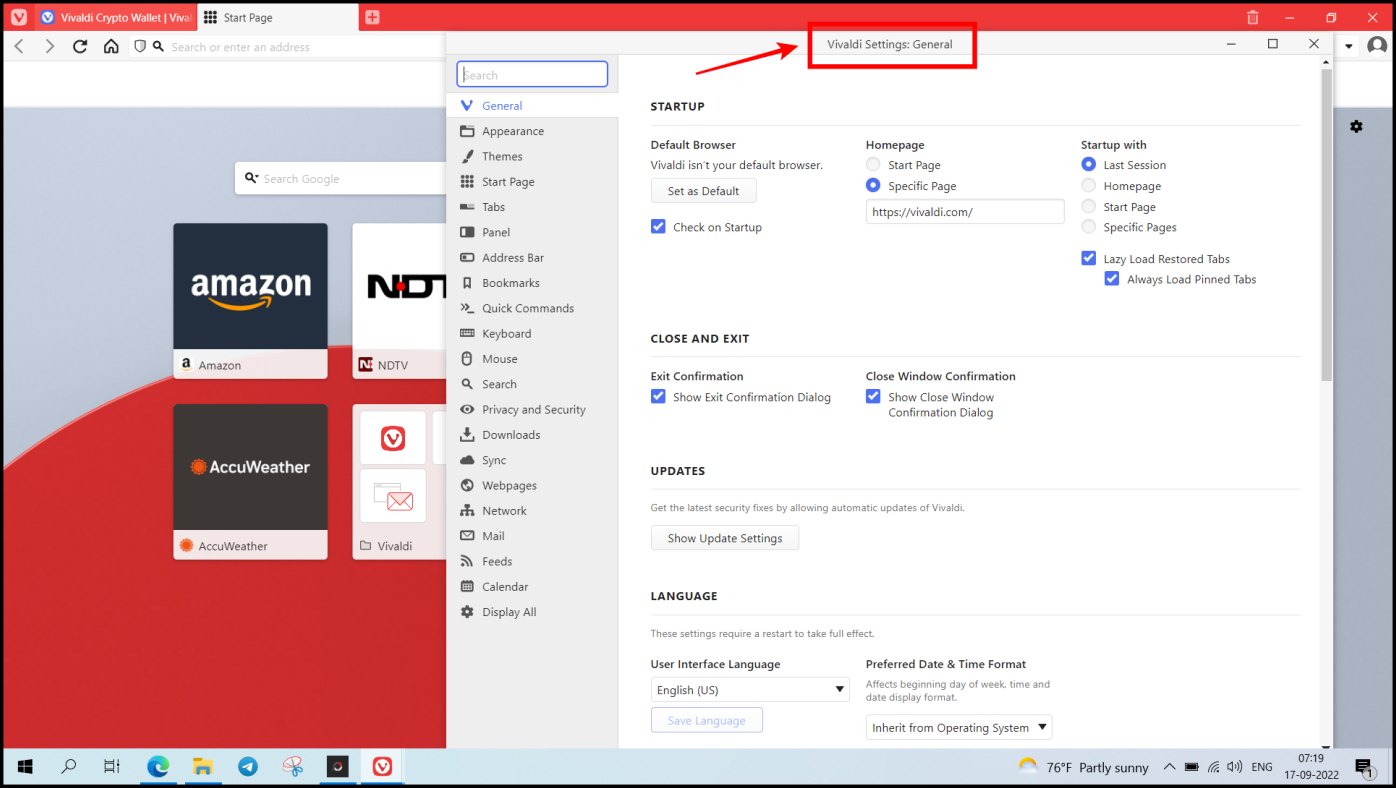Image resolution: width=1396 pixels, height=788 pixels.
Task: Open the AccuWeather speed dial
Action: tap(250, 482)
